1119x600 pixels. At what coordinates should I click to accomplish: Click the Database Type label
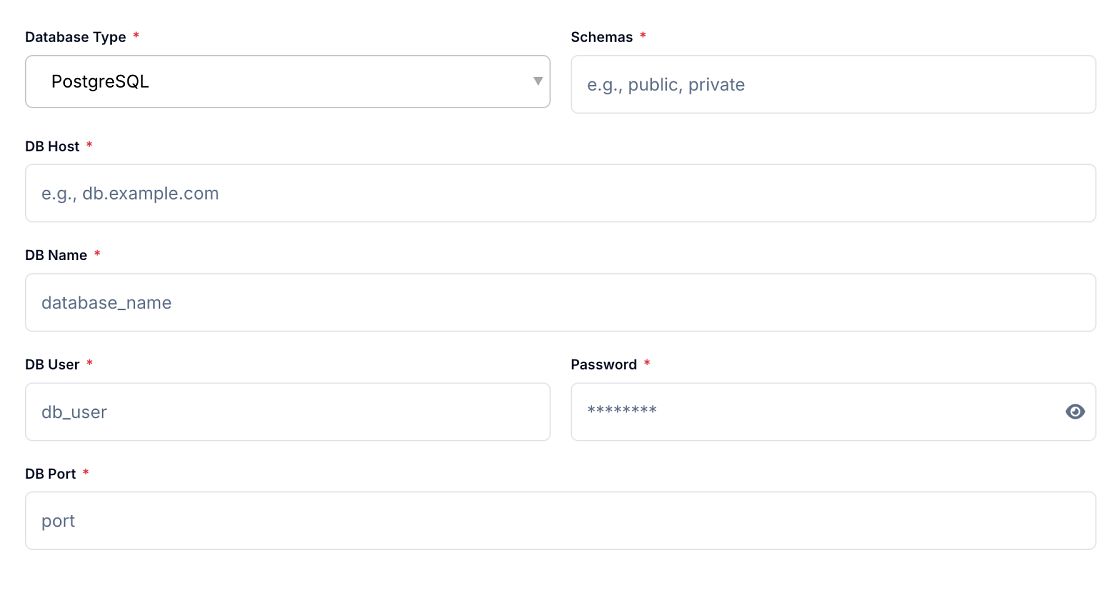75,37
